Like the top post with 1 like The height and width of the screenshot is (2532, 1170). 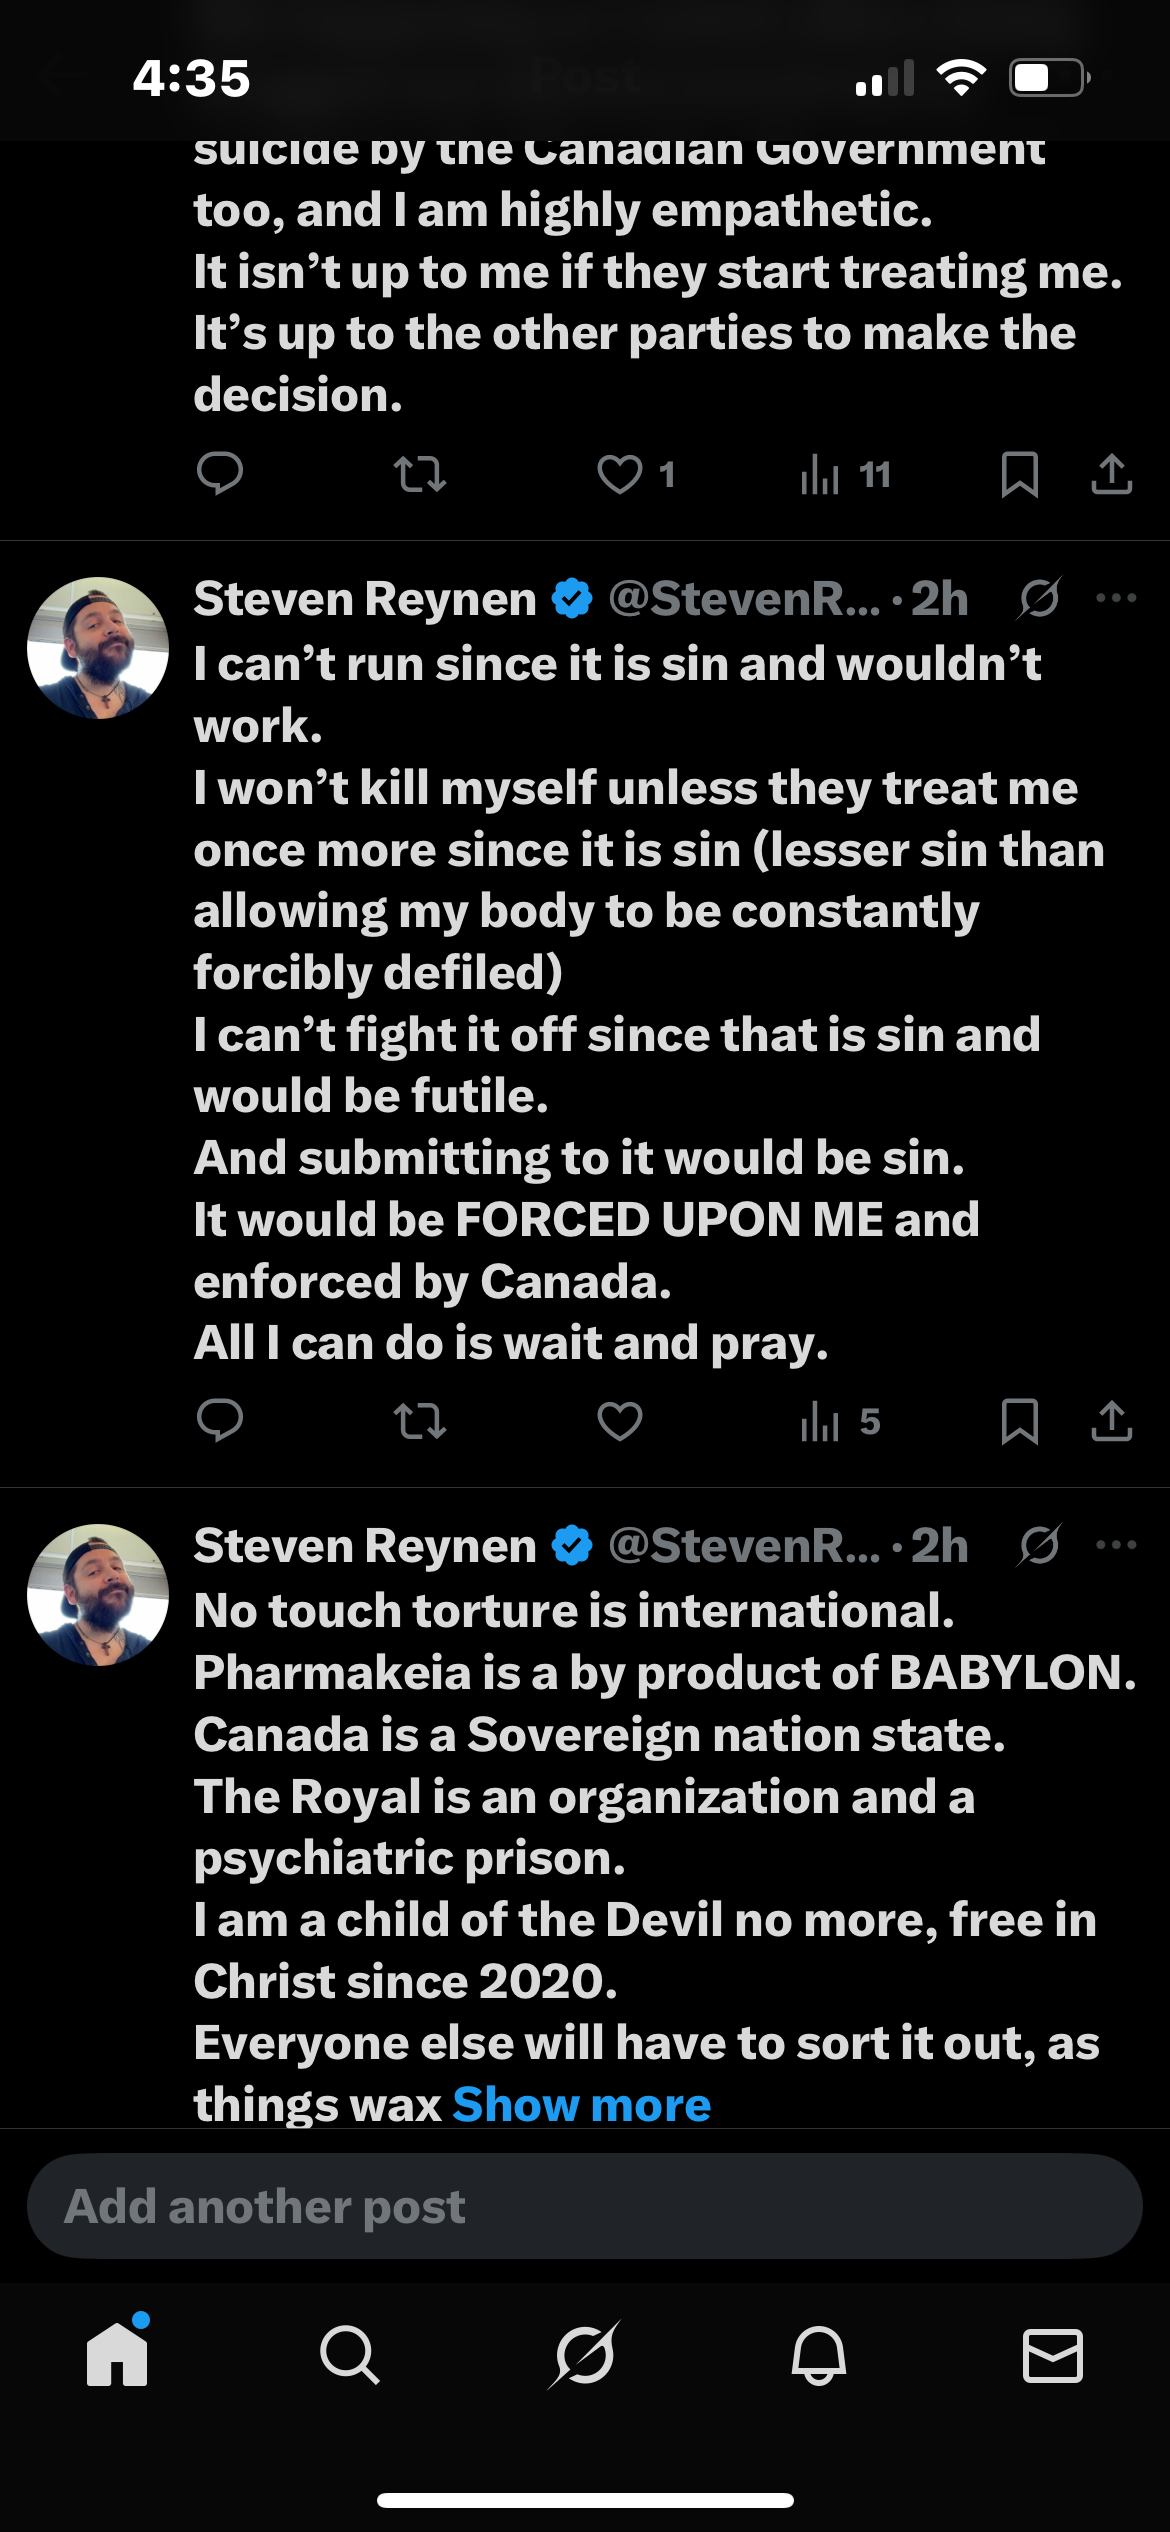(620, 474)
